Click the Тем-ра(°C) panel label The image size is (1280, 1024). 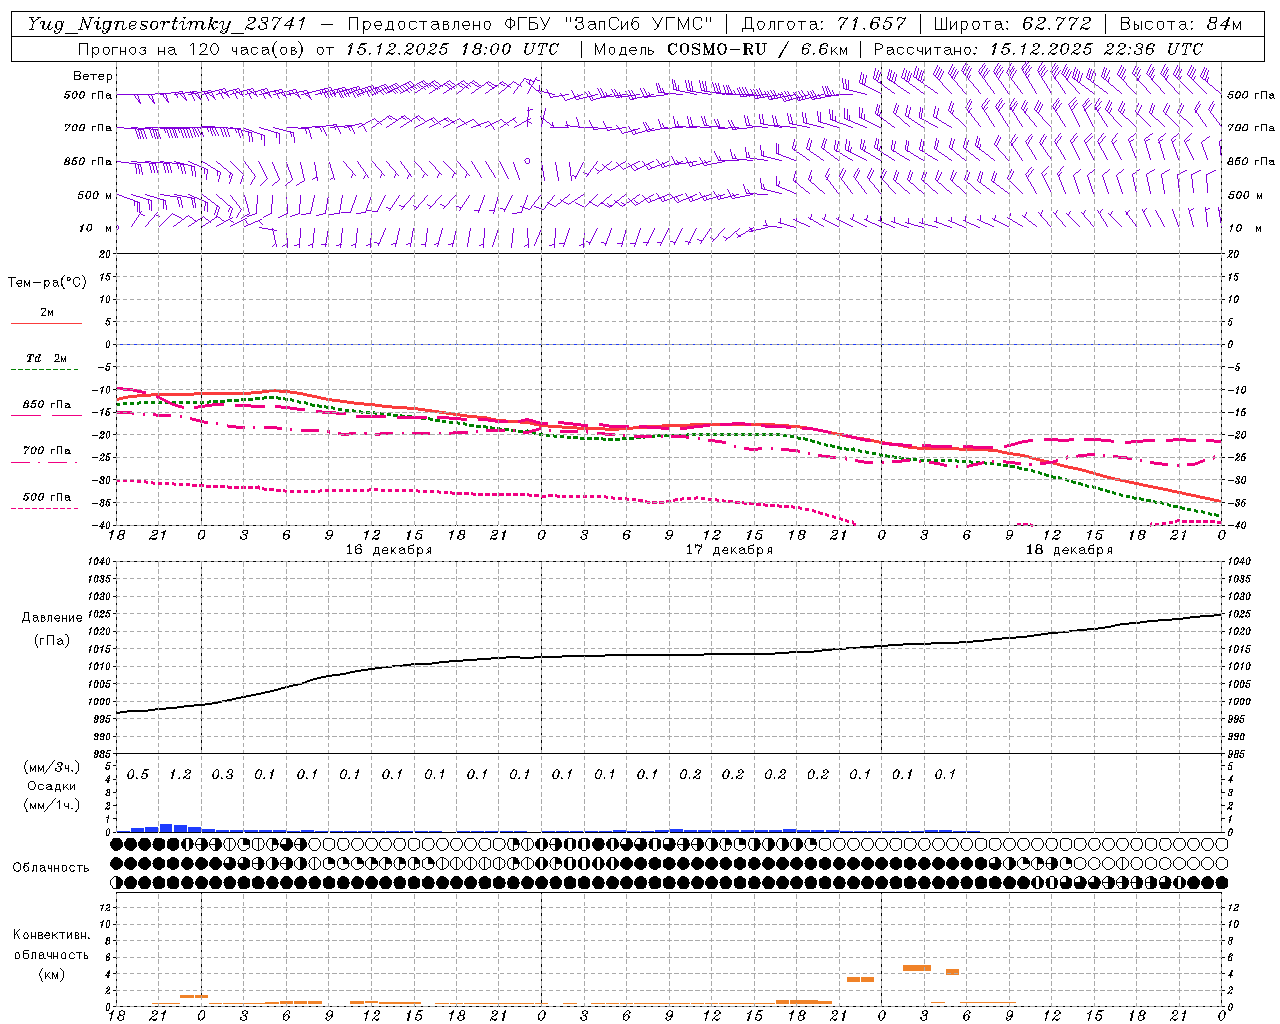47,282
